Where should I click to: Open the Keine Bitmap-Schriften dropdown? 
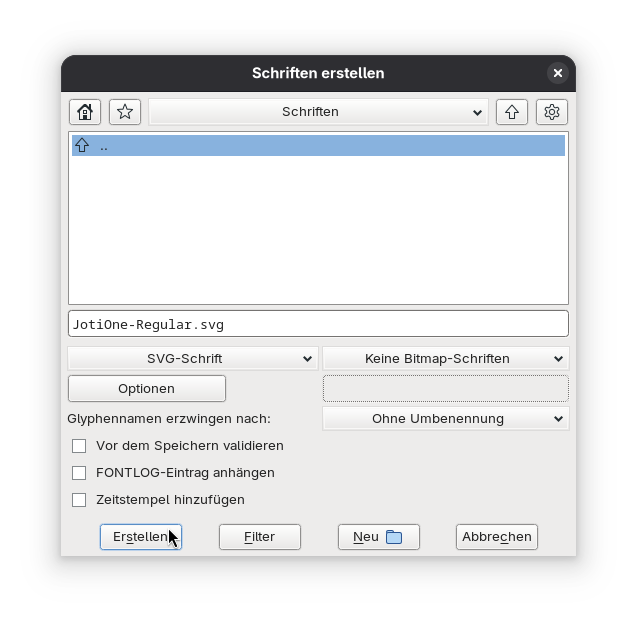pyautogui.click(x=446, y=359)
